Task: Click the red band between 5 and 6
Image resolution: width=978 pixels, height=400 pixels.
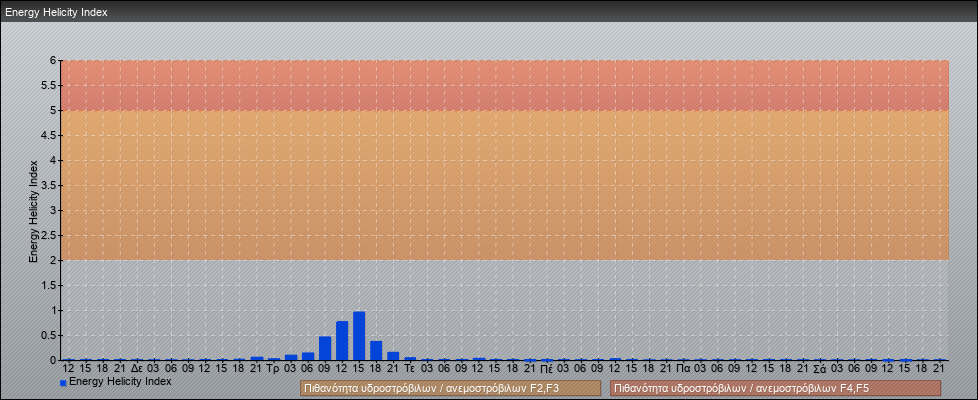Action: [504, 85]
